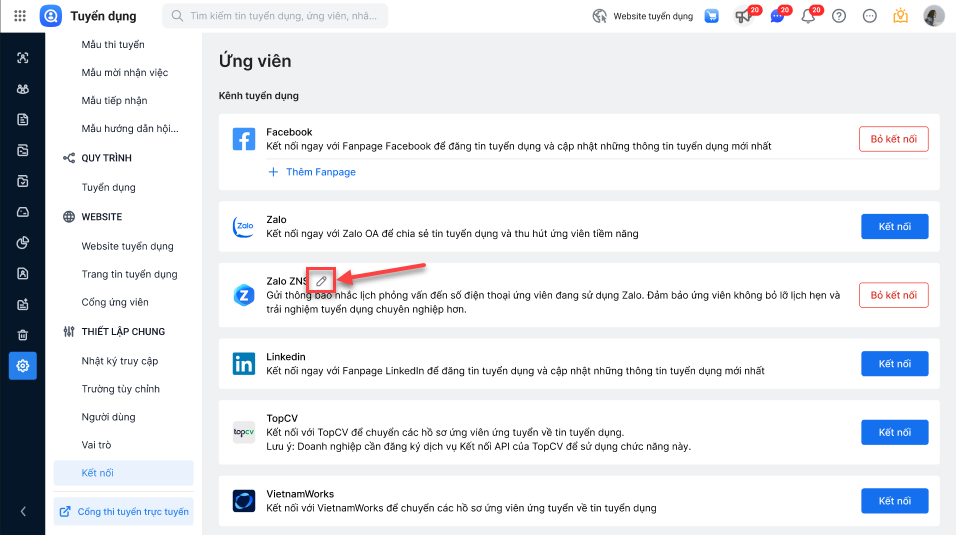Open Cổng ứng viên menu item
The height and width of the screenshot is (535, 956).
point(115,302)
